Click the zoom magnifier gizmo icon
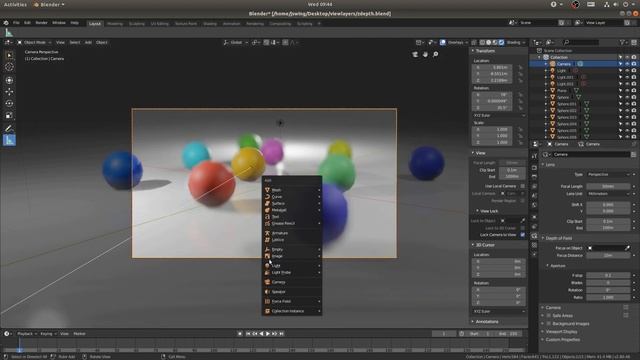 point(436,54)
